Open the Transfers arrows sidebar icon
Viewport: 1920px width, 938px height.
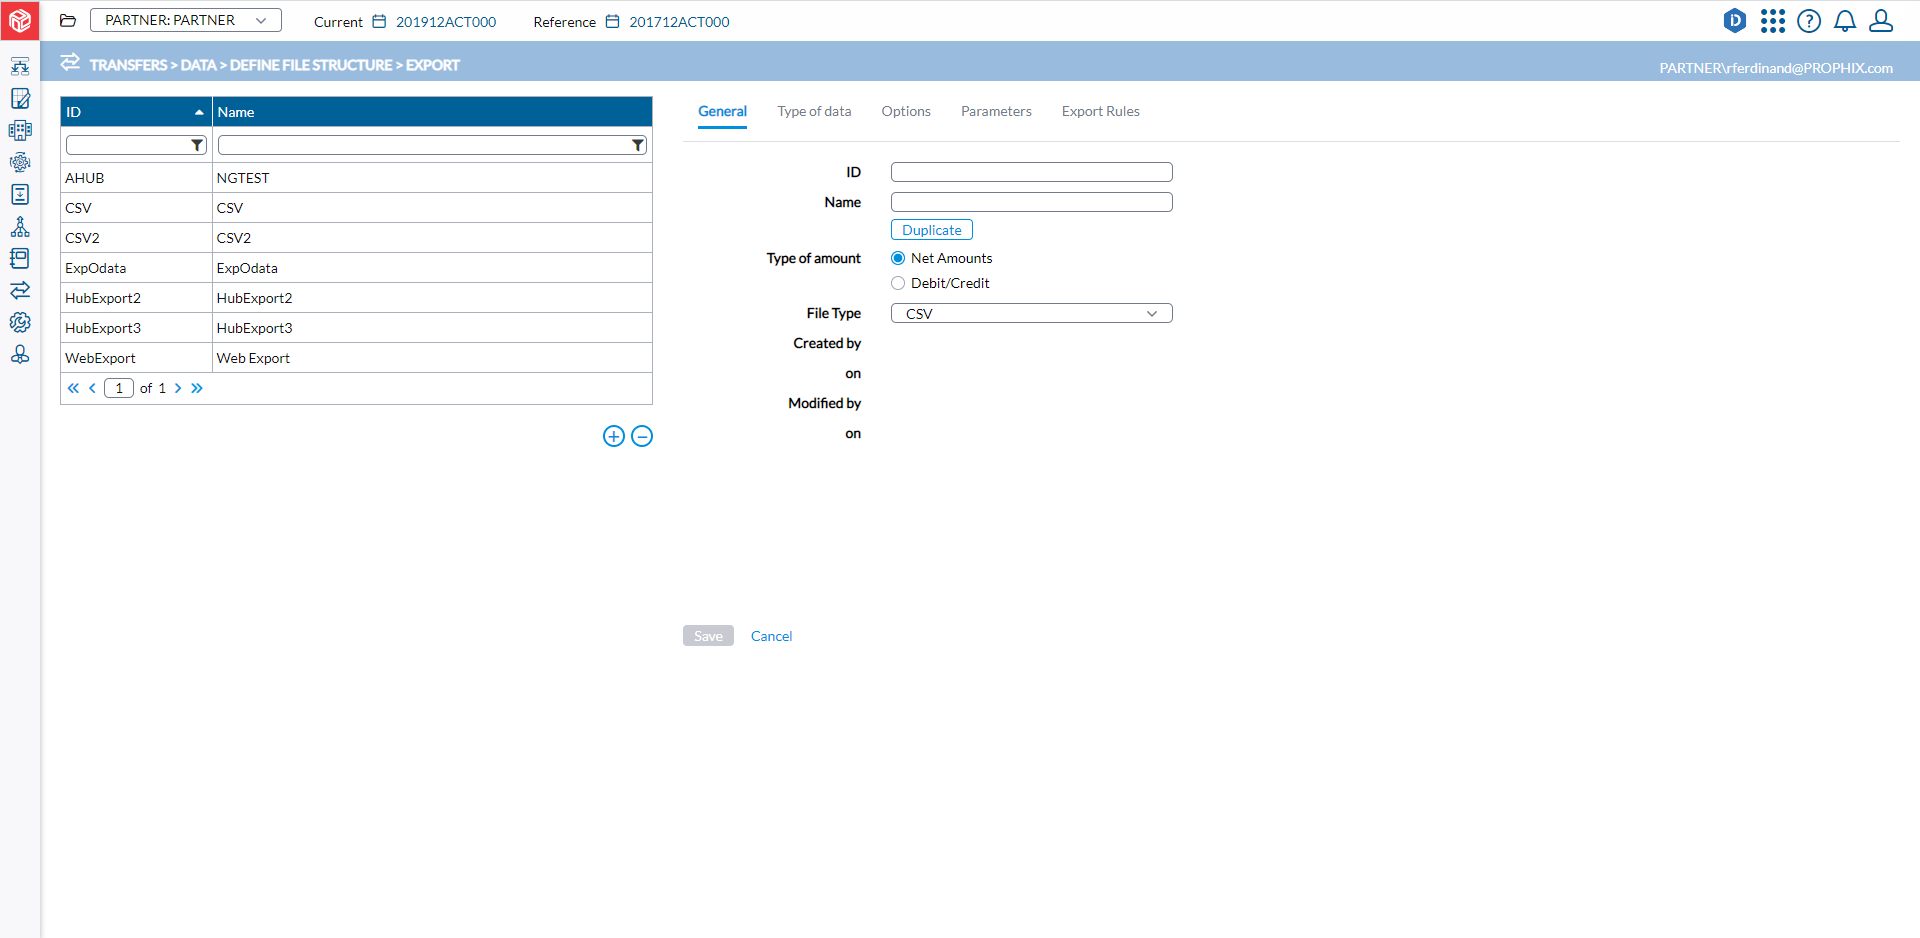(x=20, y=290)
